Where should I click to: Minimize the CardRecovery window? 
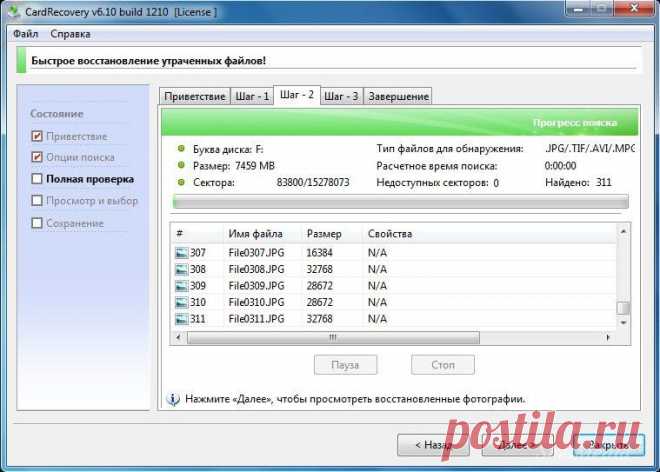(578, 8)
